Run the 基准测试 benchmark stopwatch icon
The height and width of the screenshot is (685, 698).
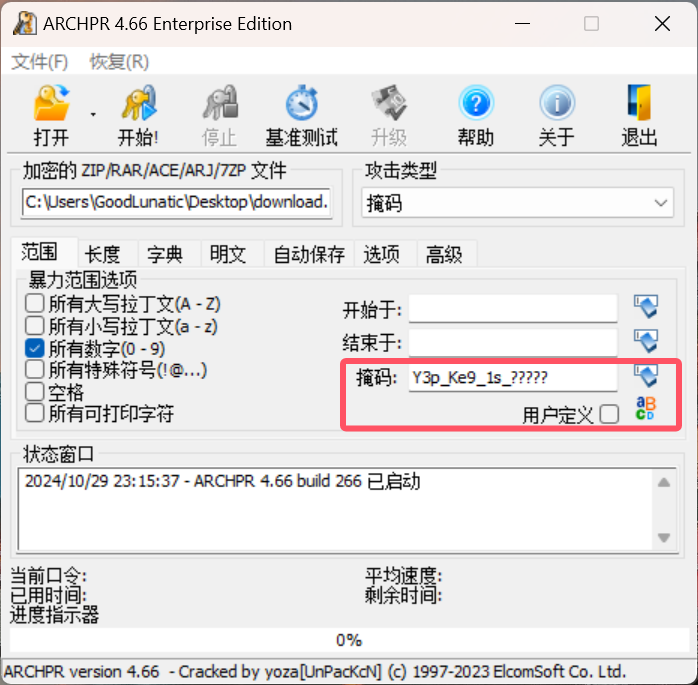(x=301, y=103)
